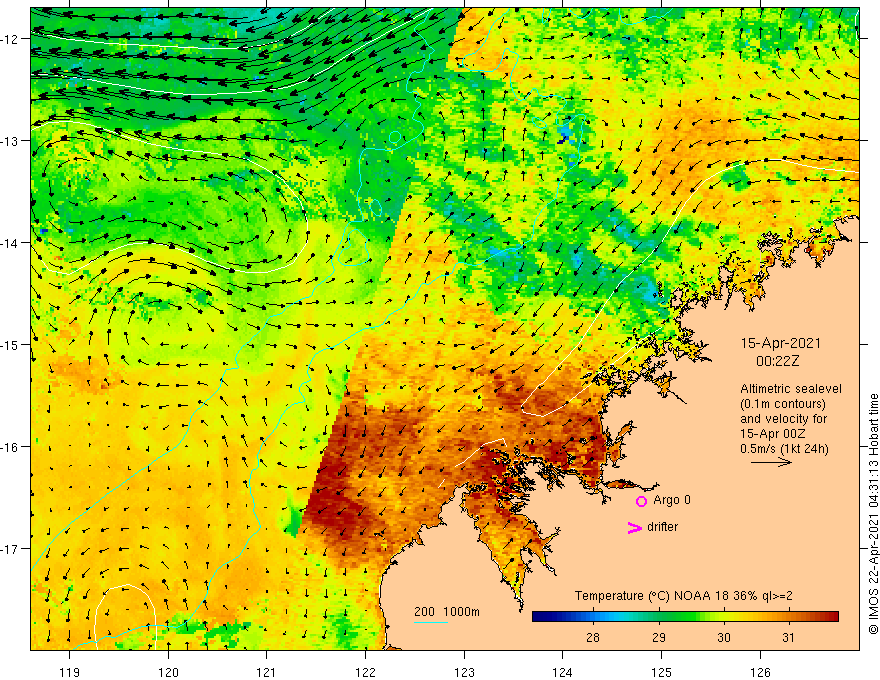Click the 122 longitude axis label

coord(365,672)
